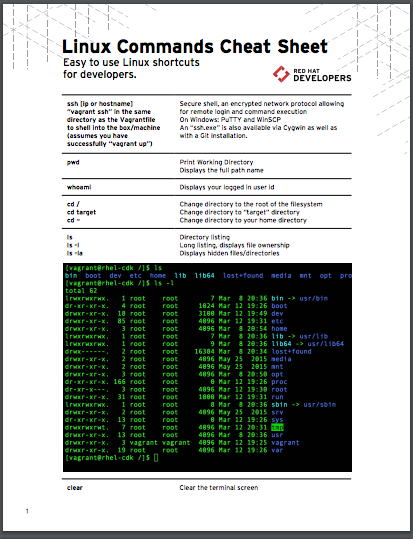Click the Linux Commands Cheat Sheet title
Viewport: 413px width, 539px height.
pyautogui.click(x=195, y=46)
